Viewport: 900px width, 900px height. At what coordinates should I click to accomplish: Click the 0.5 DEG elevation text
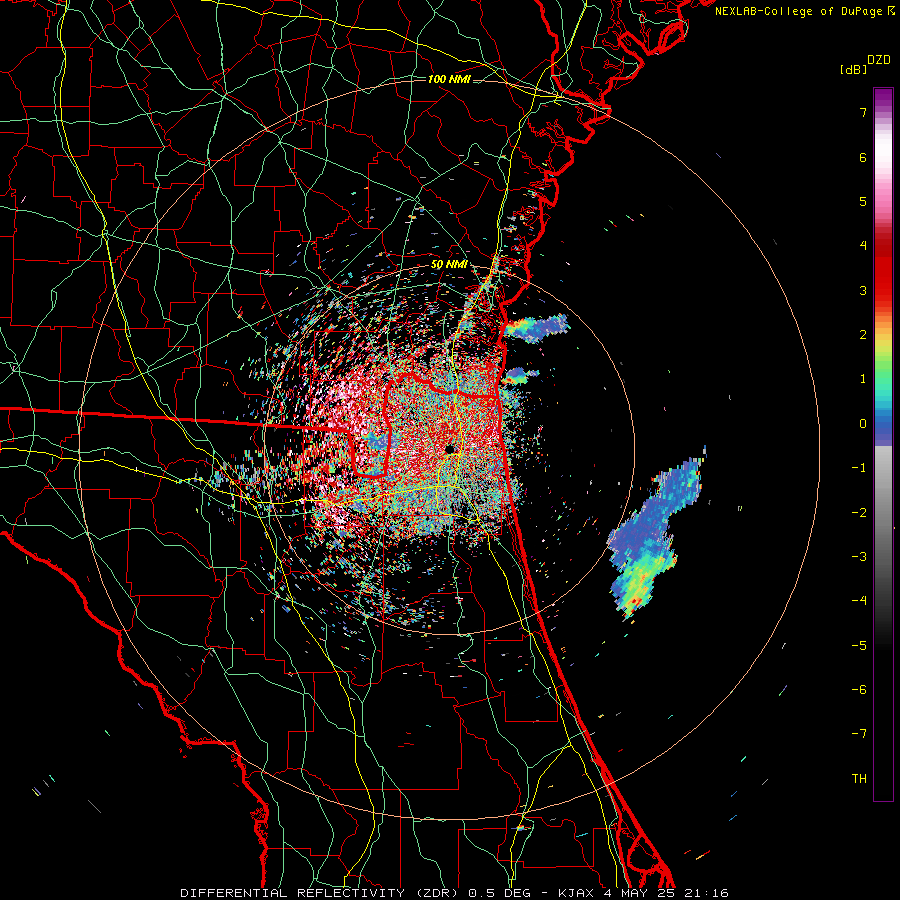click(500, 893)
